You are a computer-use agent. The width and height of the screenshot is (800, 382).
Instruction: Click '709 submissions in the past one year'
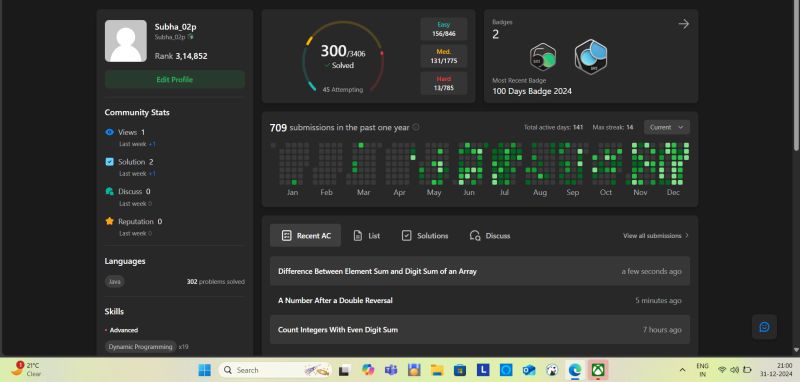339,128
